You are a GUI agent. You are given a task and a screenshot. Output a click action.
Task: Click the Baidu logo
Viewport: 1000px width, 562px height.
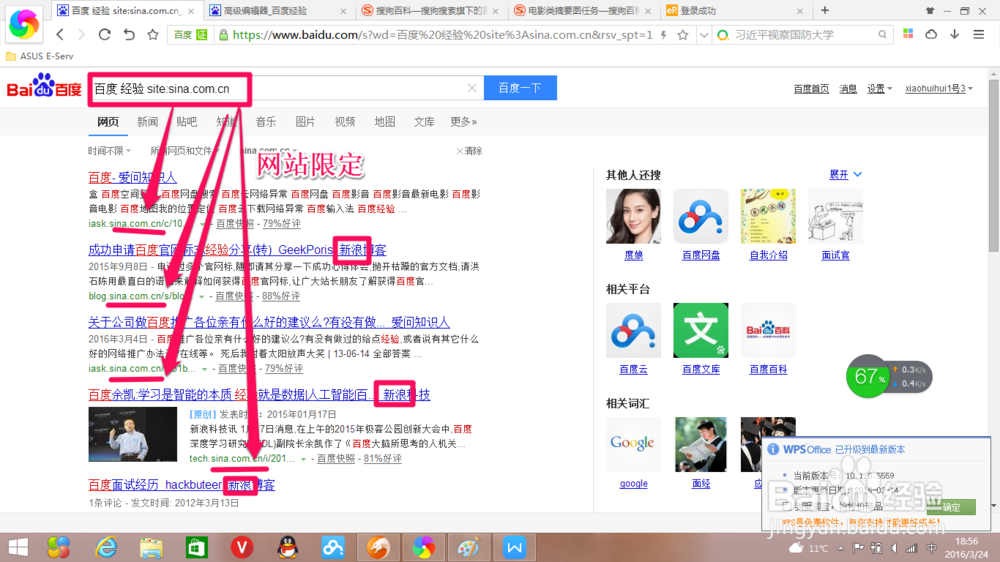pyautogui.click(x=44, y=86)
